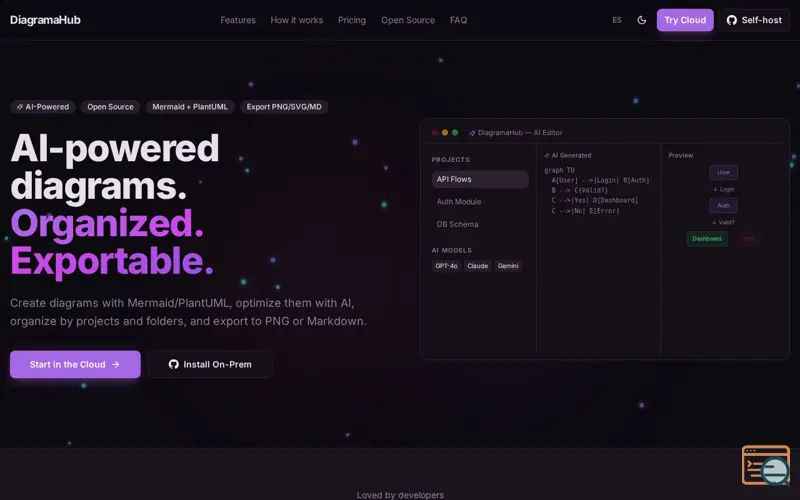The width and height of the screenshot is (800, 500).
Task: Click the Try Cloud button
Action: coord(685,20)
